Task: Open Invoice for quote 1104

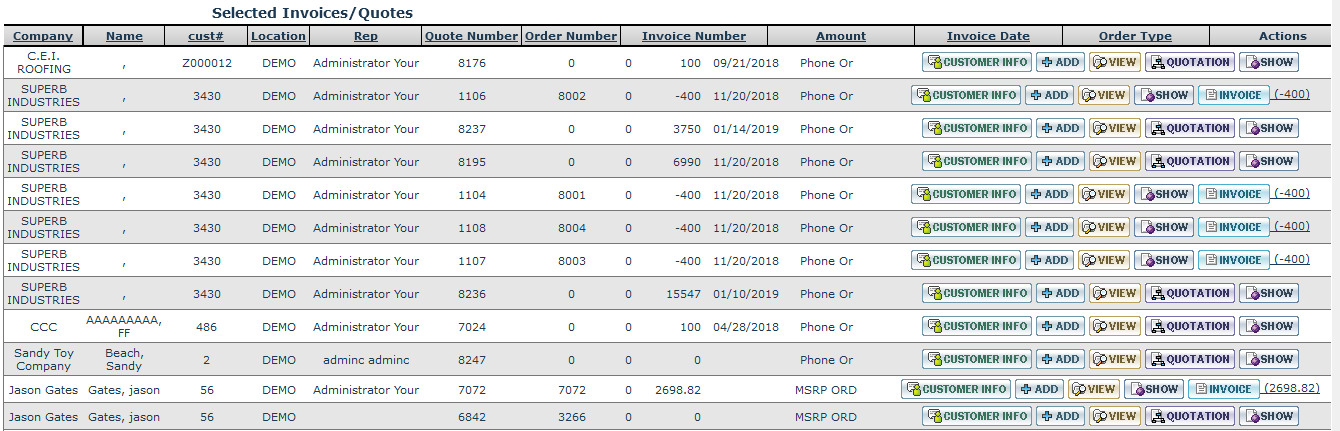Action: (x=1233, y=194)
